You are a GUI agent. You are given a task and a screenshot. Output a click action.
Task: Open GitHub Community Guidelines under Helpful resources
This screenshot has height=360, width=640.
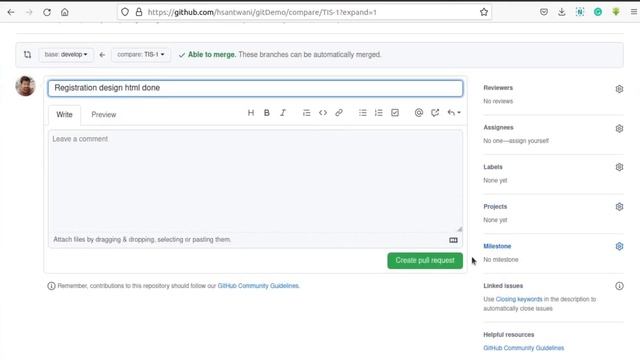(524, 348)
